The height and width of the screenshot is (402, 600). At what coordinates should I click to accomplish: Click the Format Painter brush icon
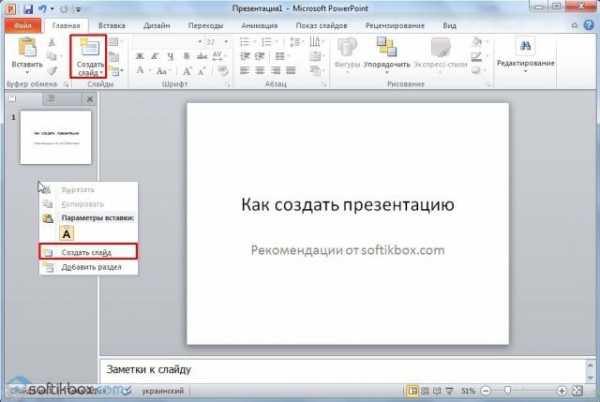pyautogui.click(x=52, y=71)
